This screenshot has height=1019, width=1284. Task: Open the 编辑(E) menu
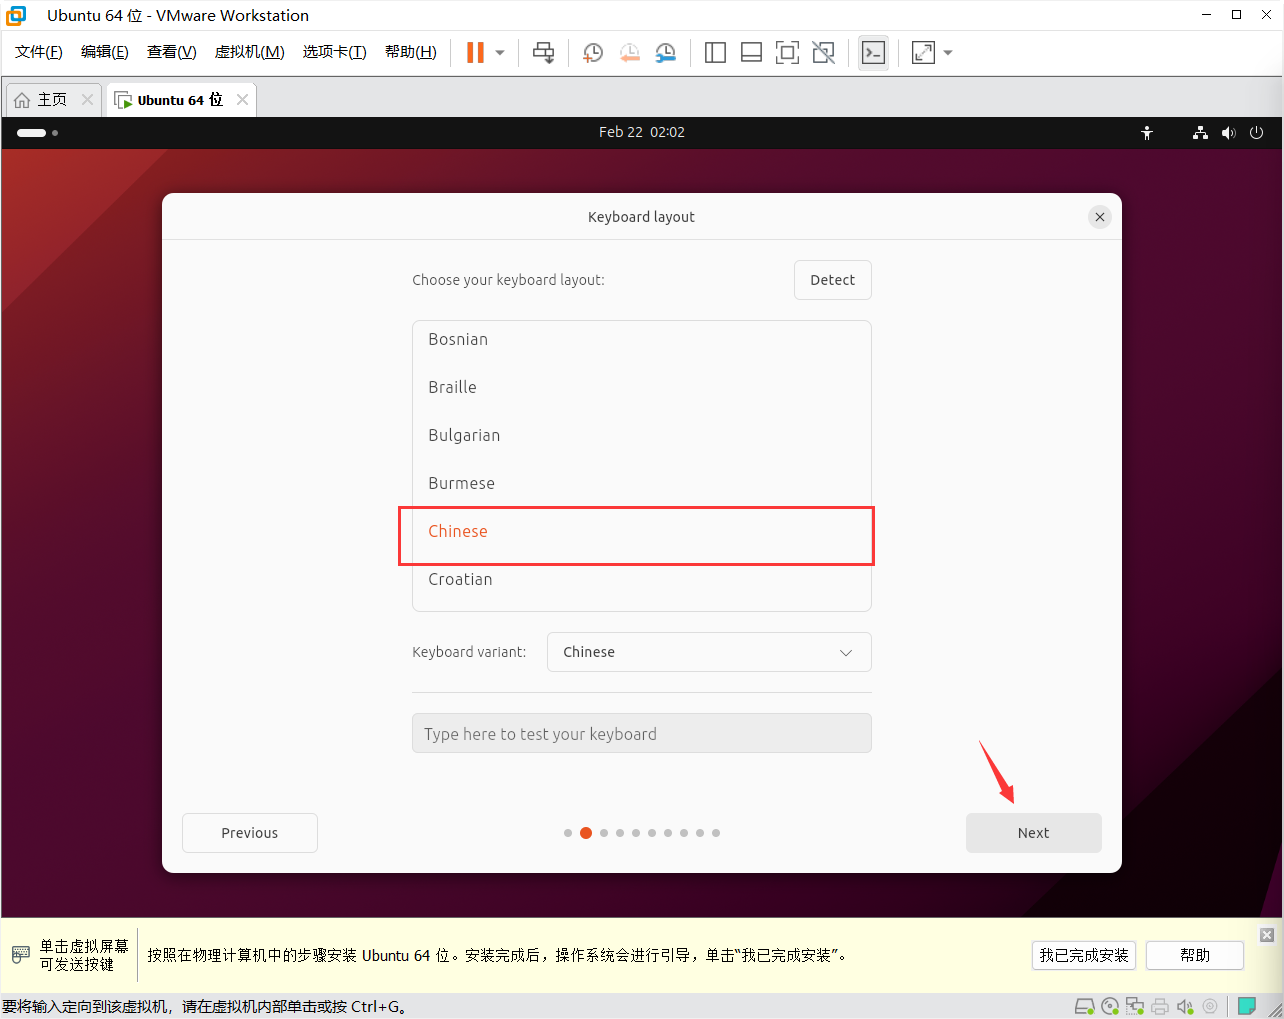[105, 52]
